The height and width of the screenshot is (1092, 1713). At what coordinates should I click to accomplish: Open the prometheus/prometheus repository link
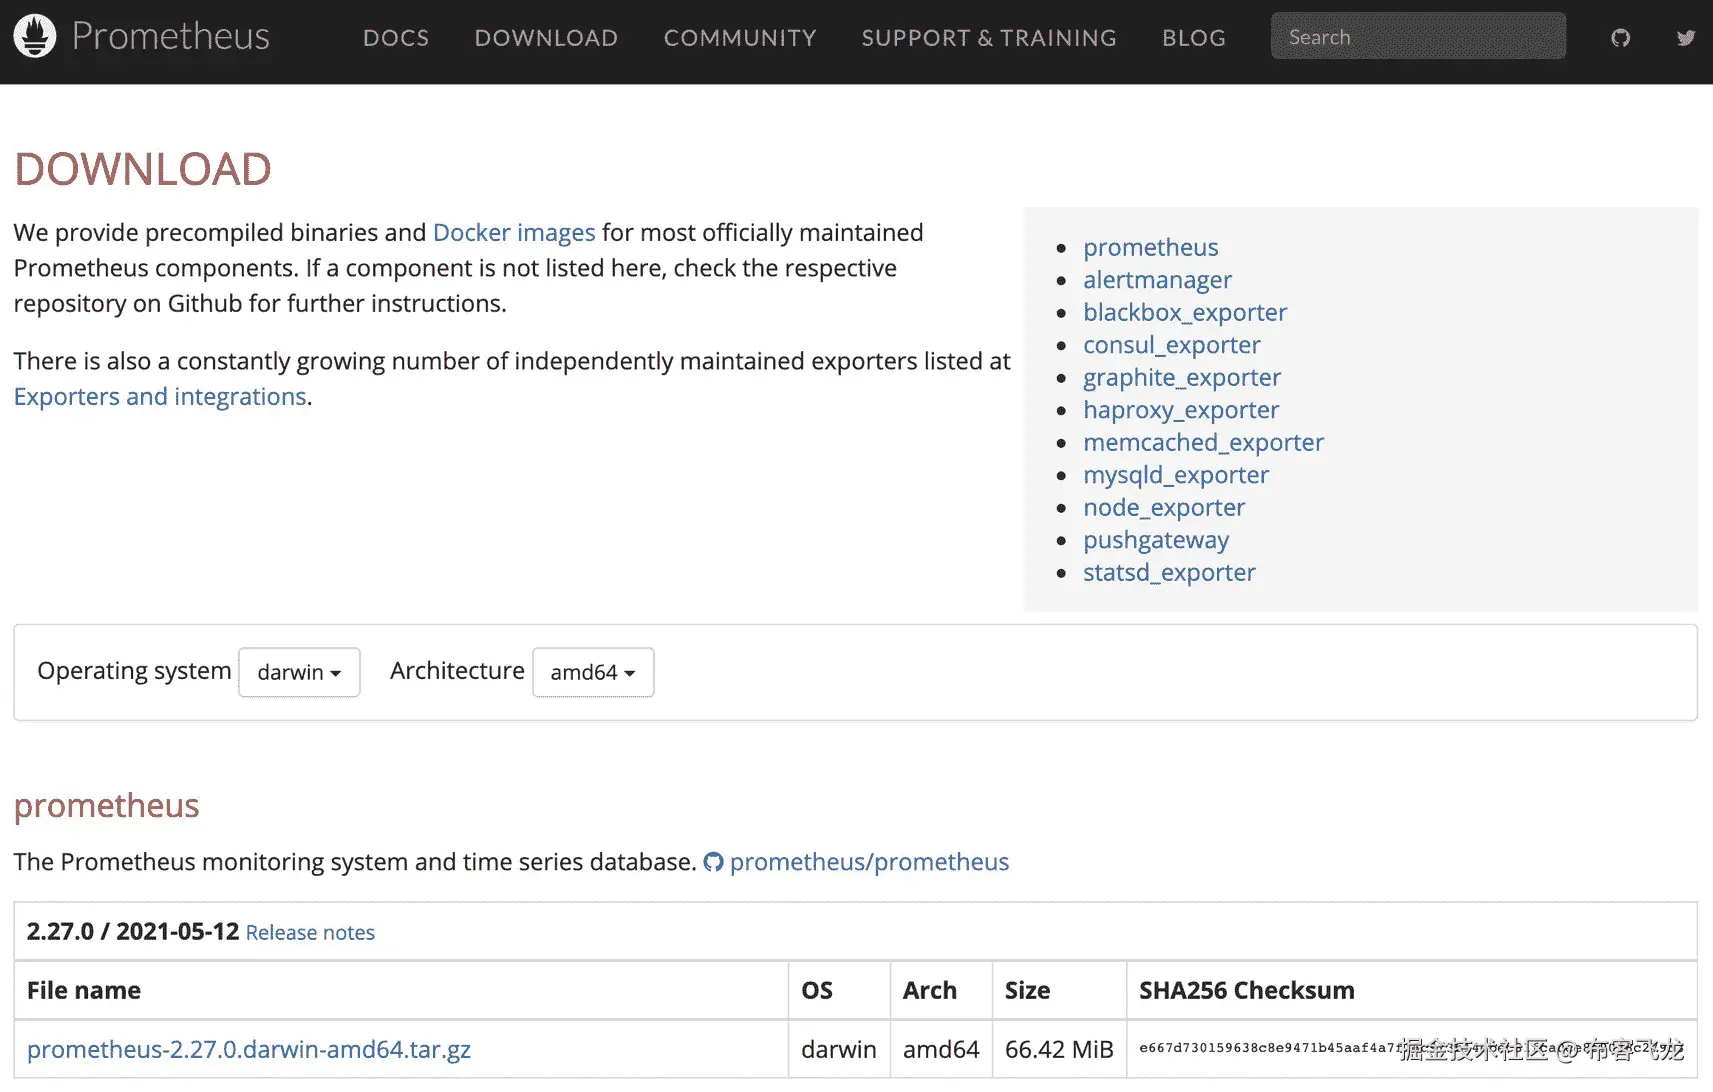coord(869,862)
